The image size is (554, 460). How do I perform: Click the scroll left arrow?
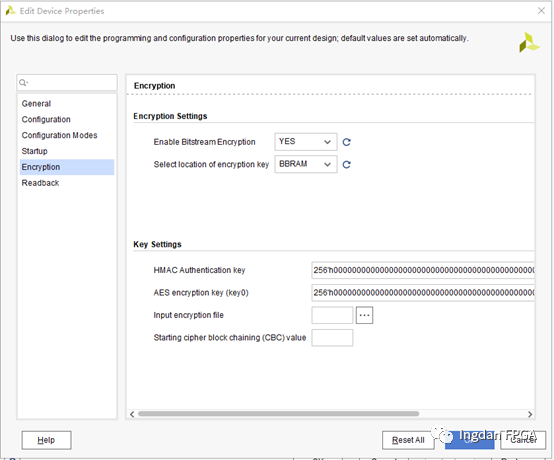(132, 414)
